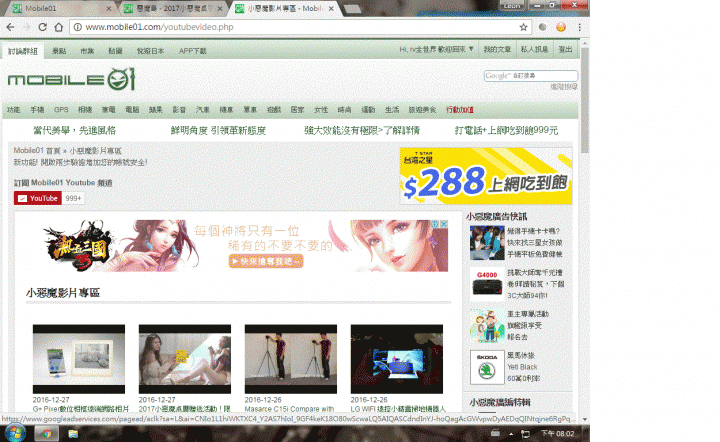Open 私人訊息 link
Viewport: 720px width, 442px height.
pyautogui.click(x=534, y=49)
